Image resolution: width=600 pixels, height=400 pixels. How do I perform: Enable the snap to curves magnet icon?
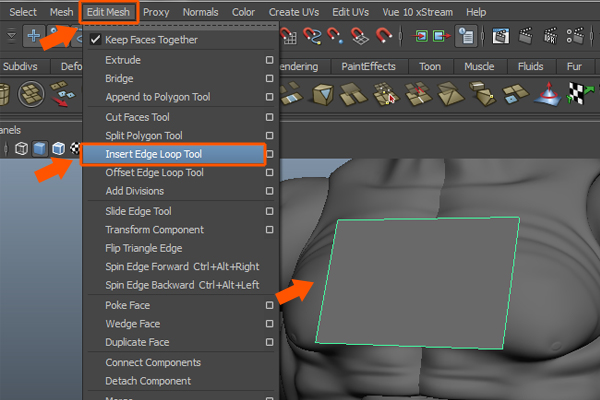tap(312, 36)
